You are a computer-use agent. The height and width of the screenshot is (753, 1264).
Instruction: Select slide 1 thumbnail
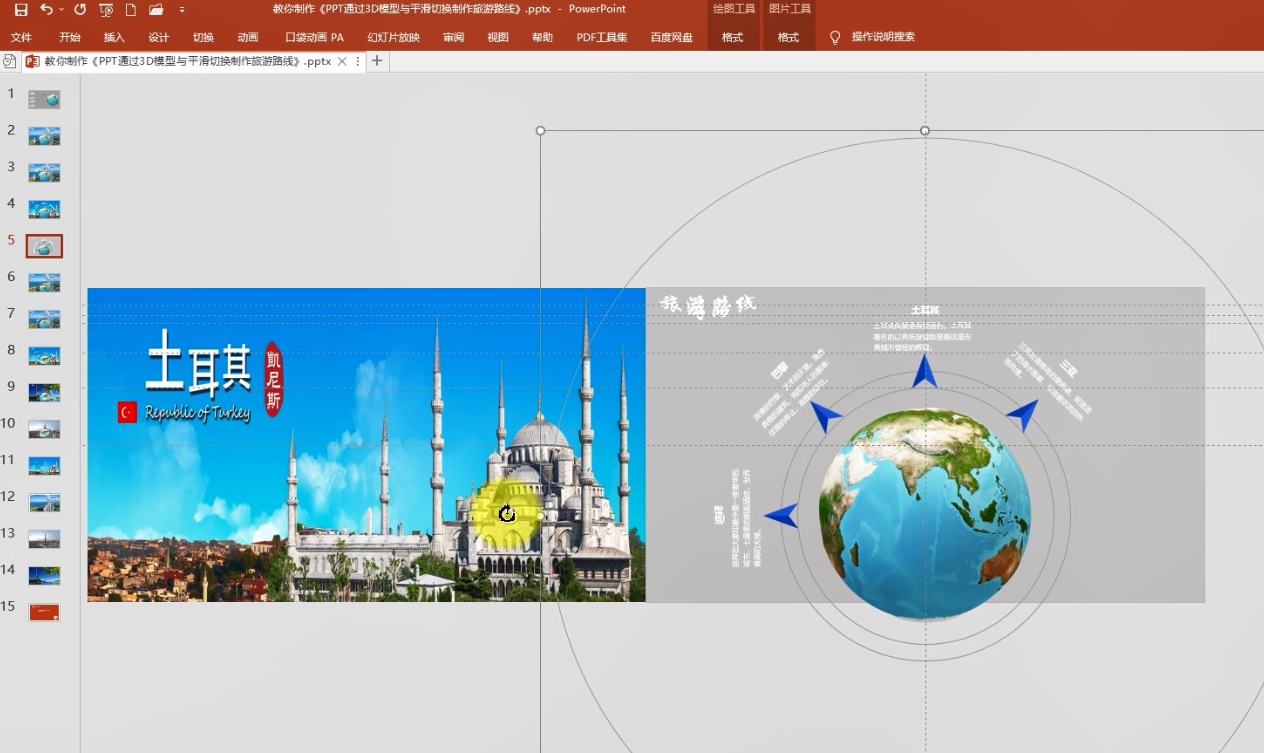tap(44, 99)
